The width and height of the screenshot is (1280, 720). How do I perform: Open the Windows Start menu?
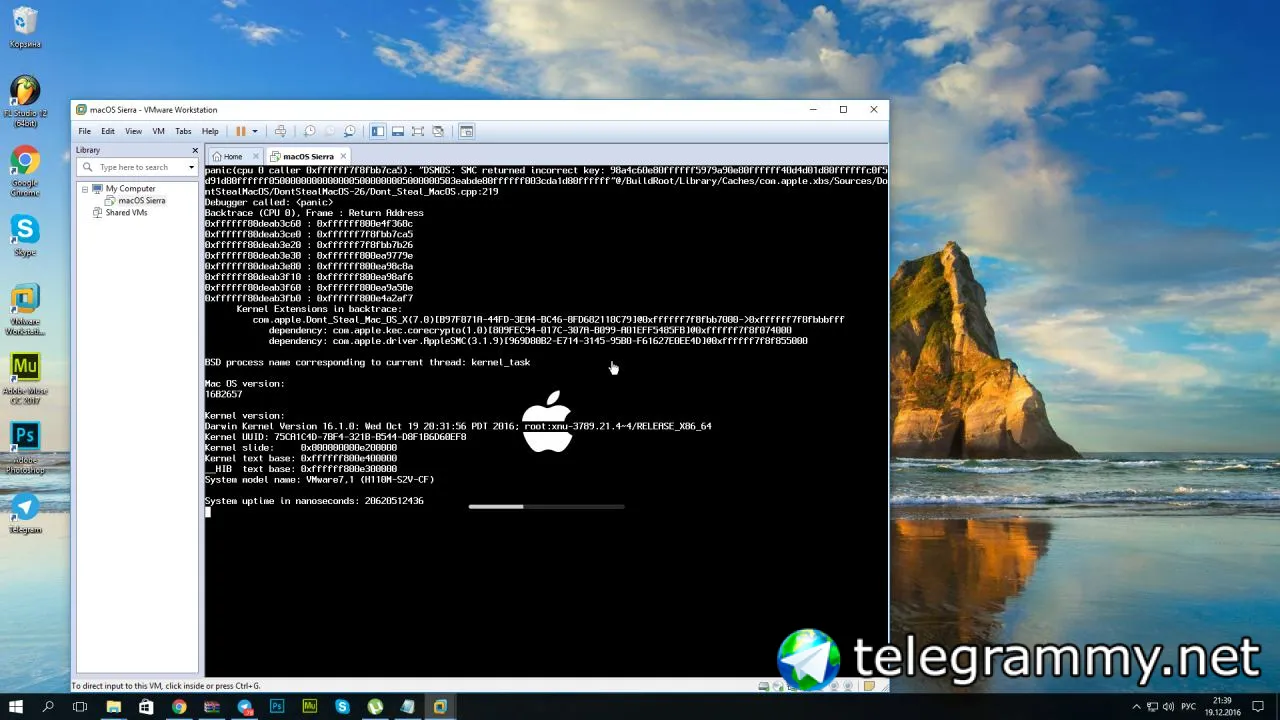click(x=16, y=707)
